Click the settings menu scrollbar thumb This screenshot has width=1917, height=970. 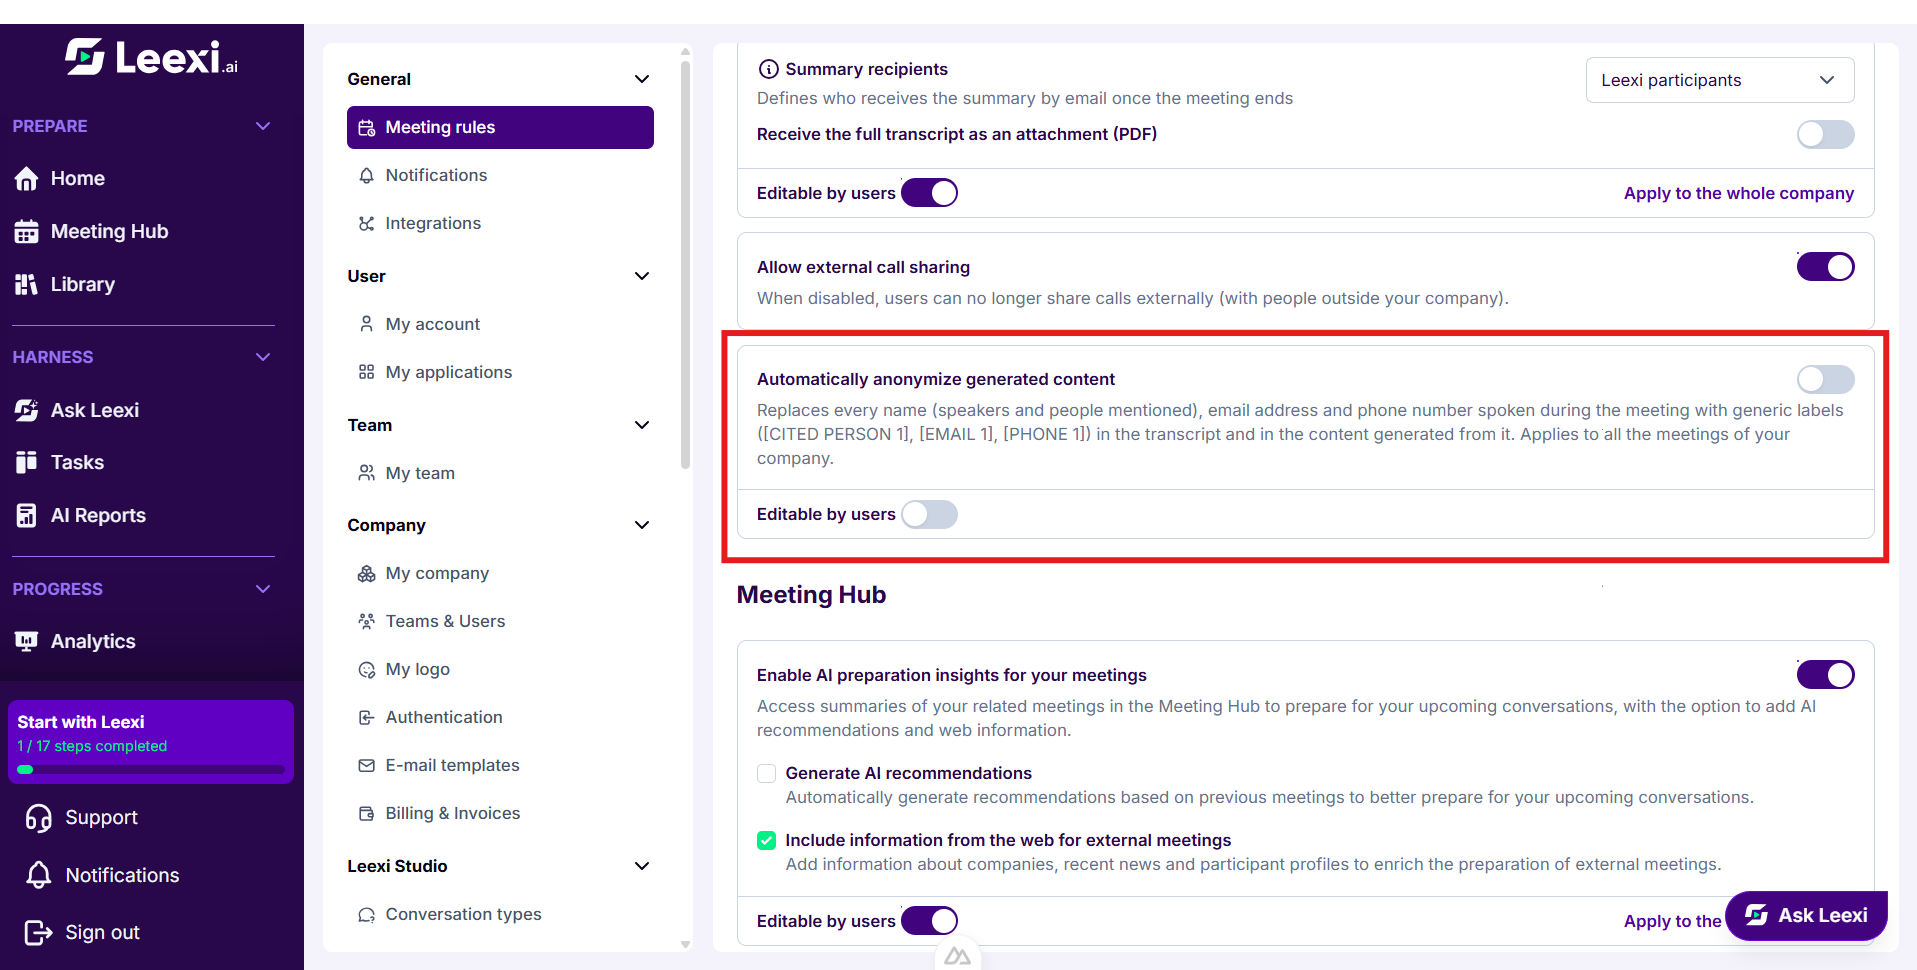685,265
